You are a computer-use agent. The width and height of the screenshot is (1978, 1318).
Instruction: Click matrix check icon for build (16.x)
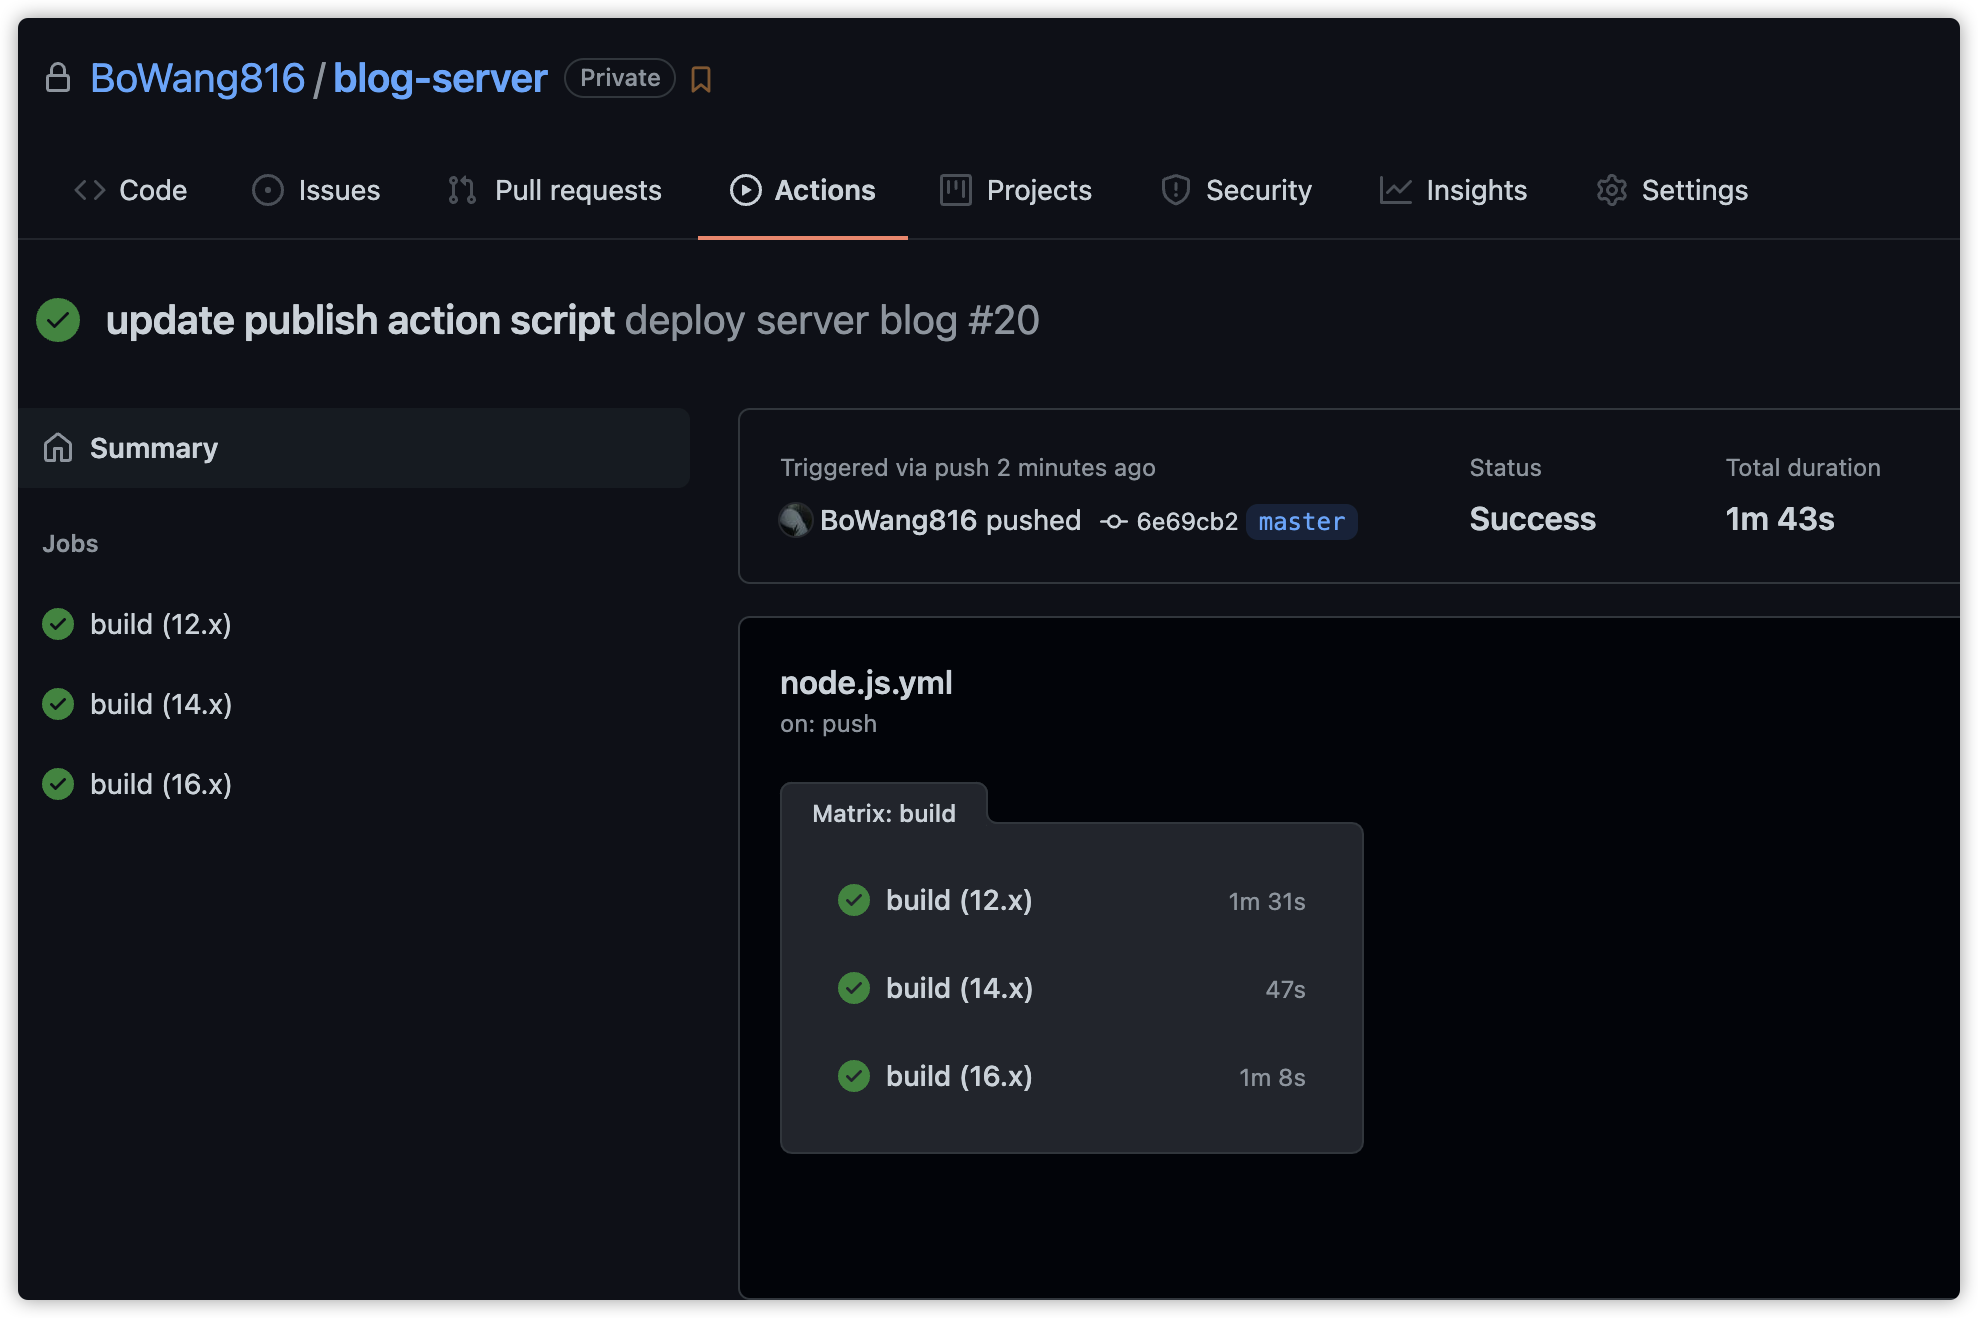click(x=854, y=1076)
